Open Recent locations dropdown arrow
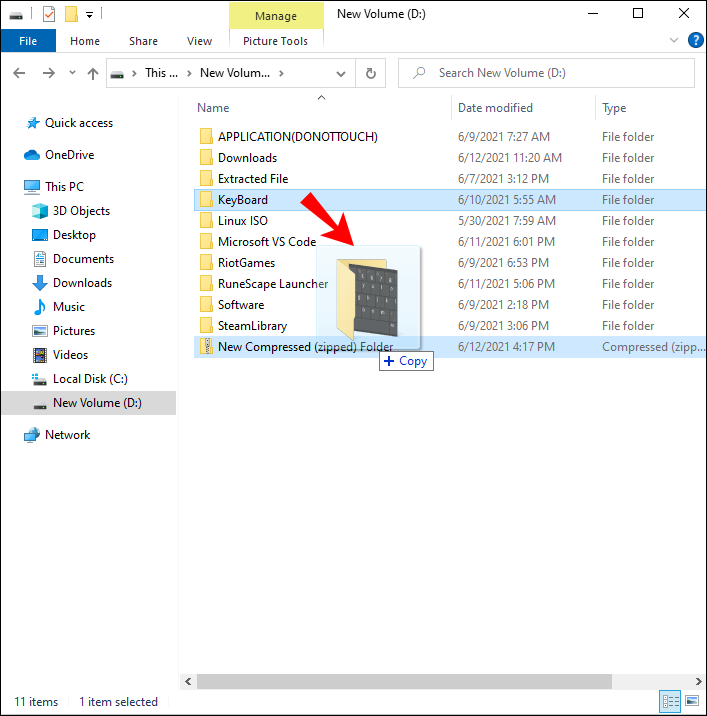Viewport: 707px width, 716px height. point(72,73)
